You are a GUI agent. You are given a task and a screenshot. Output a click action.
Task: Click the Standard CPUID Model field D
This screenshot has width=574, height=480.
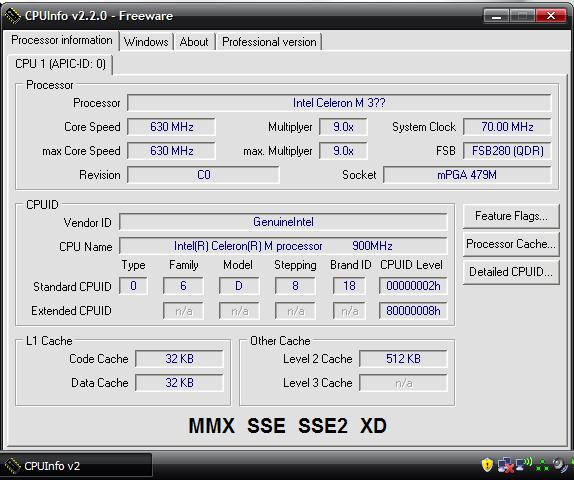(239, 286)
